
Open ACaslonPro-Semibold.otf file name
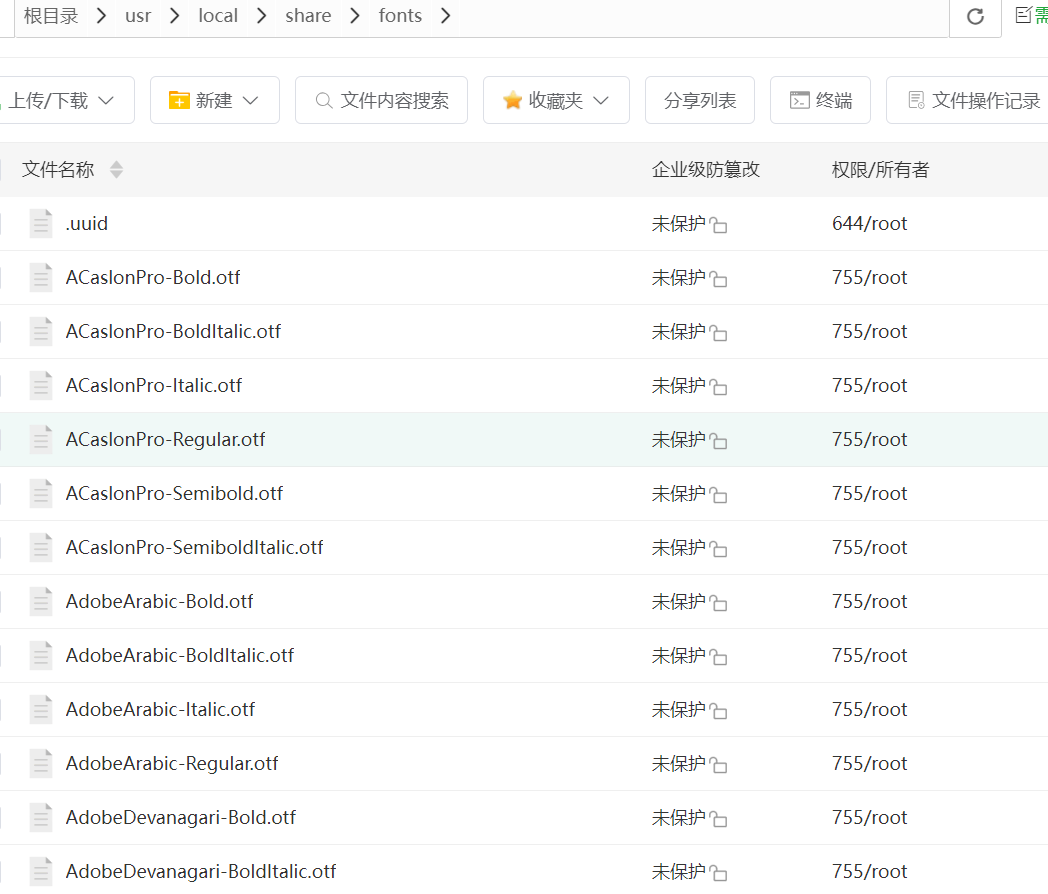click(174, 494)
